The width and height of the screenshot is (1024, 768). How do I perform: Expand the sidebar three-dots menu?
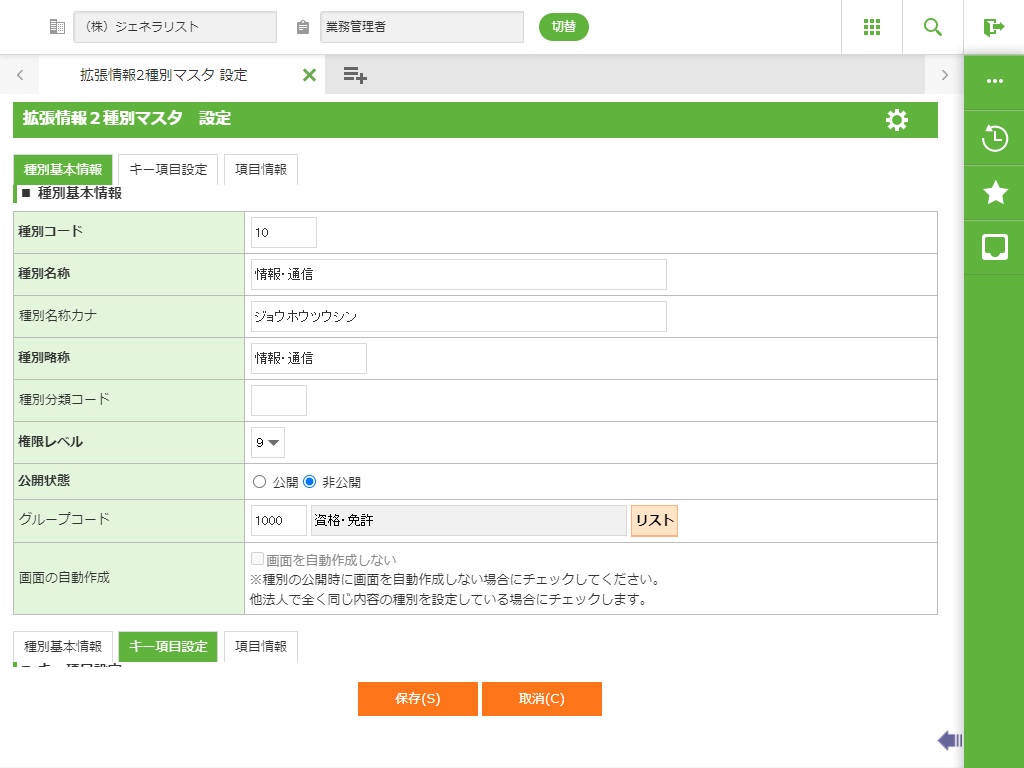995,81
